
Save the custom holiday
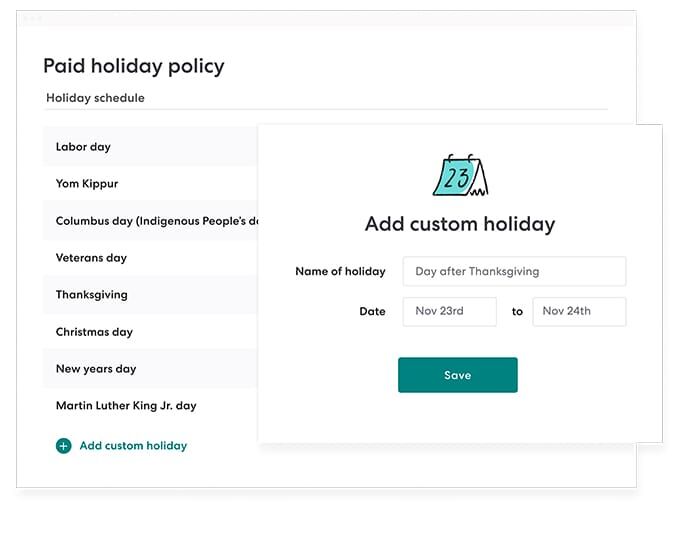point(458,375)
